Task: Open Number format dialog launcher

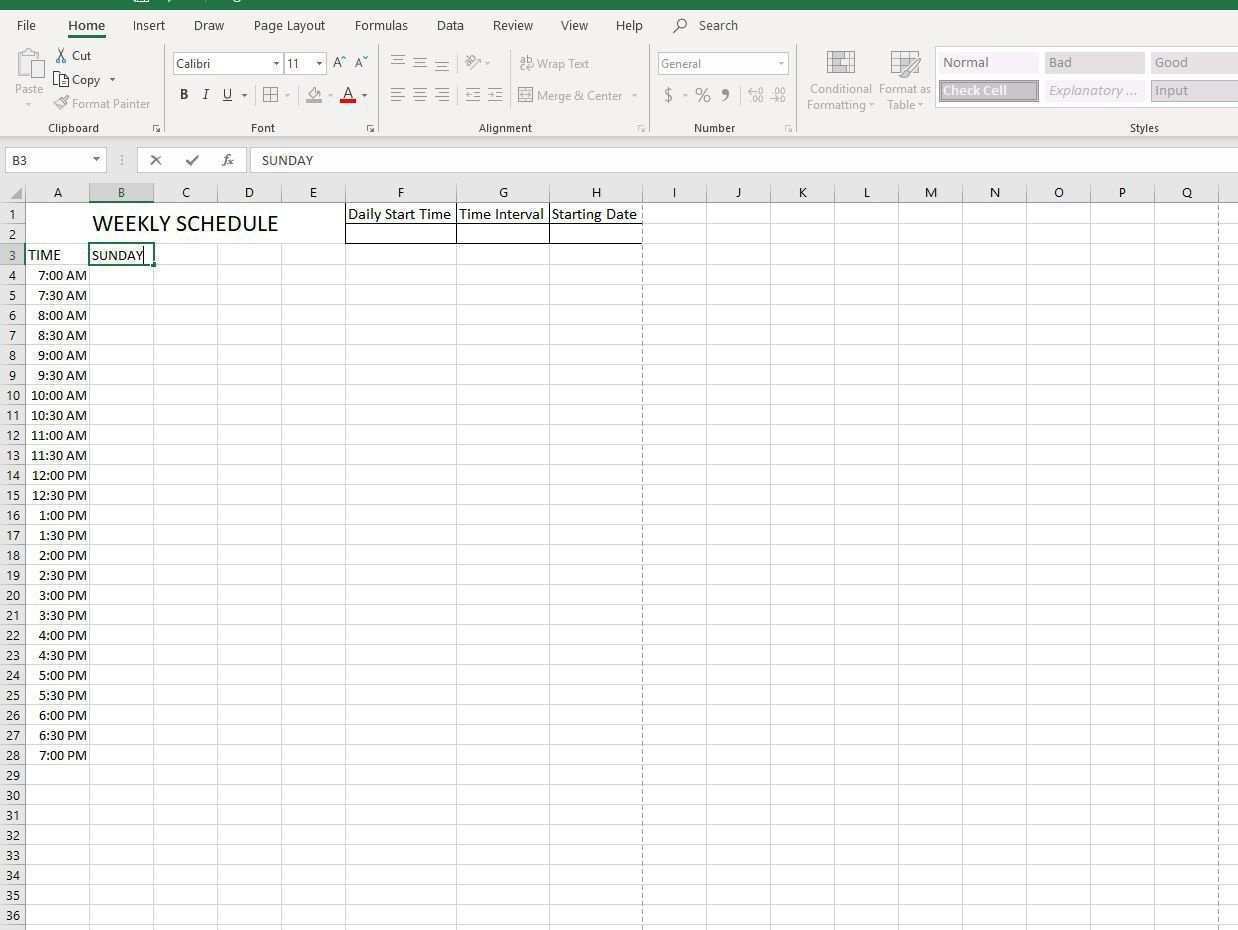Action: tap(789, 129)
